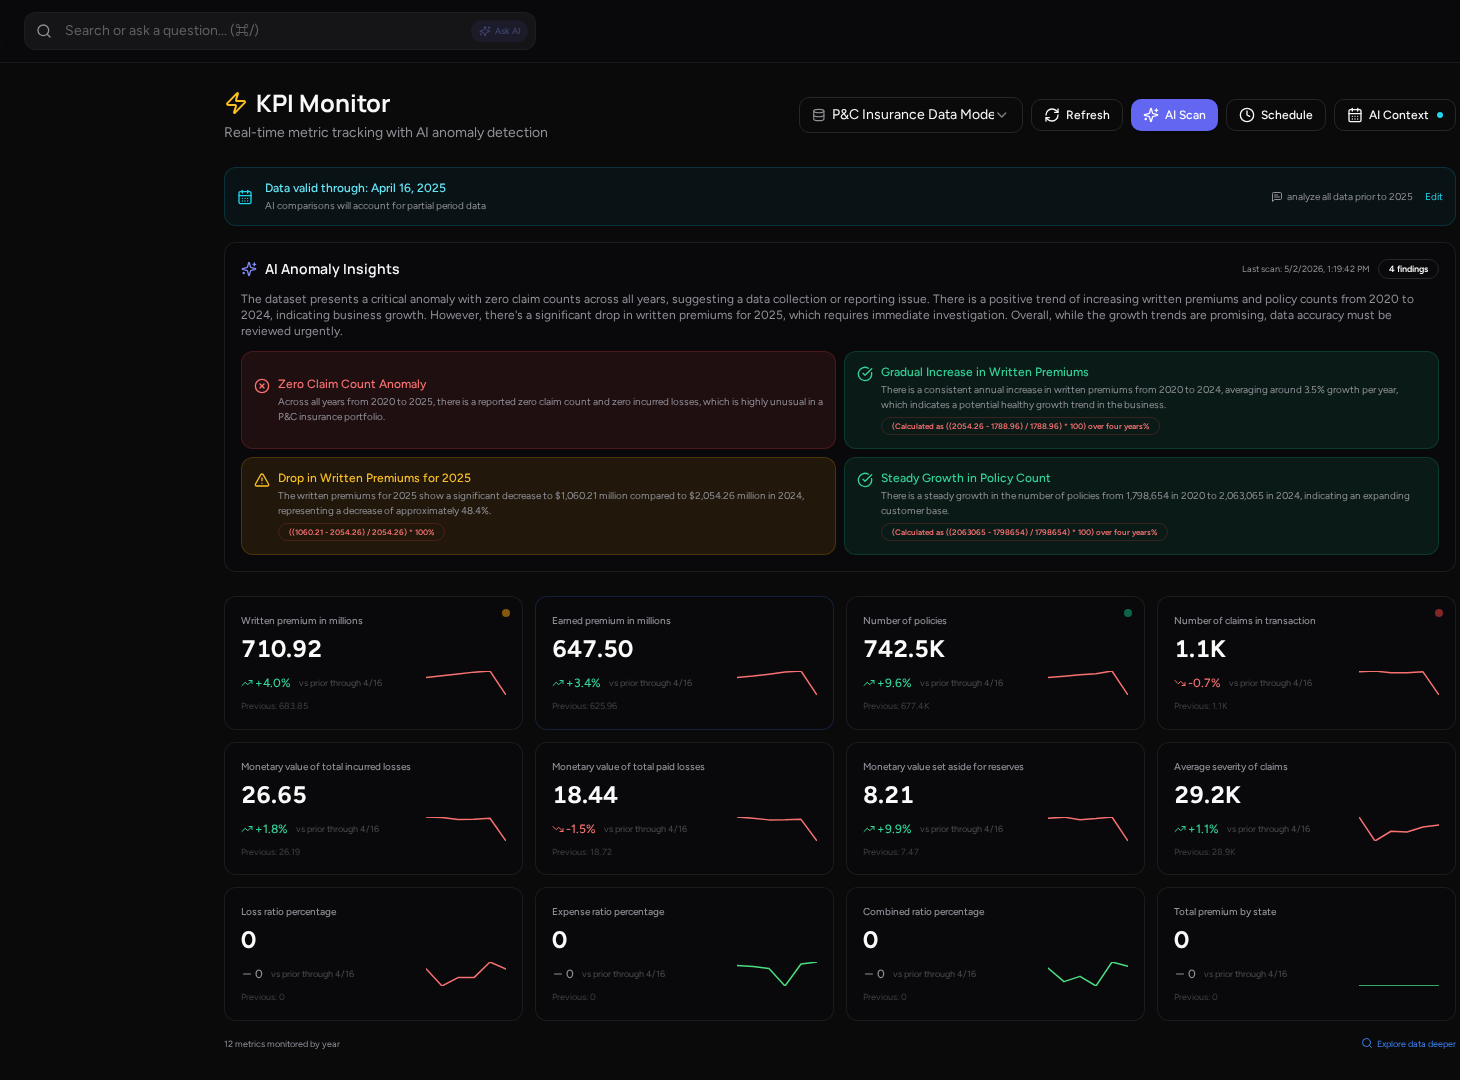The image size is (1460, 1080).
Task: Click the amber status dot on Written premium card
Action: point(506,613)
